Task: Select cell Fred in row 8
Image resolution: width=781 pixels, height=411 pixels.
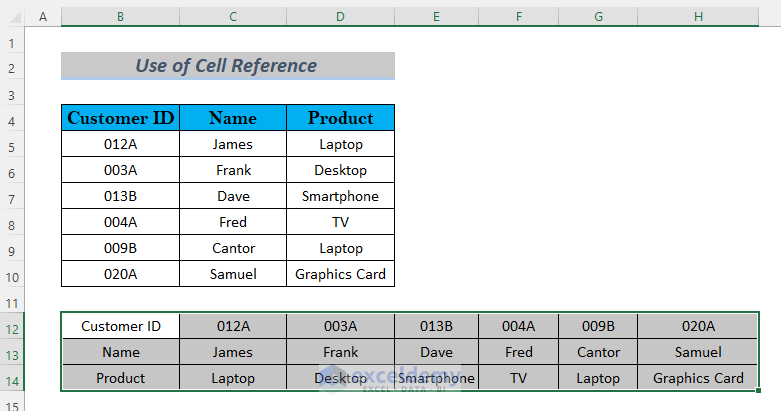Action: (x=233, y=222)
